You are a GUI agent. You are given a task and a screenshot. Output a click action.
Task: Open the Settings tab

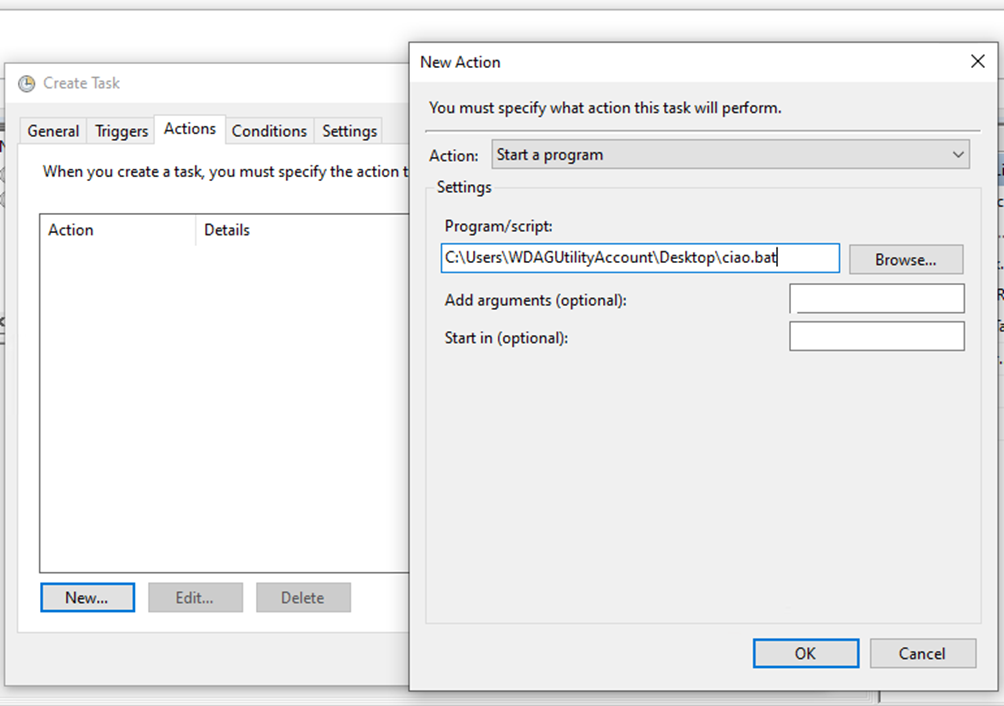(x=349, y=131)
